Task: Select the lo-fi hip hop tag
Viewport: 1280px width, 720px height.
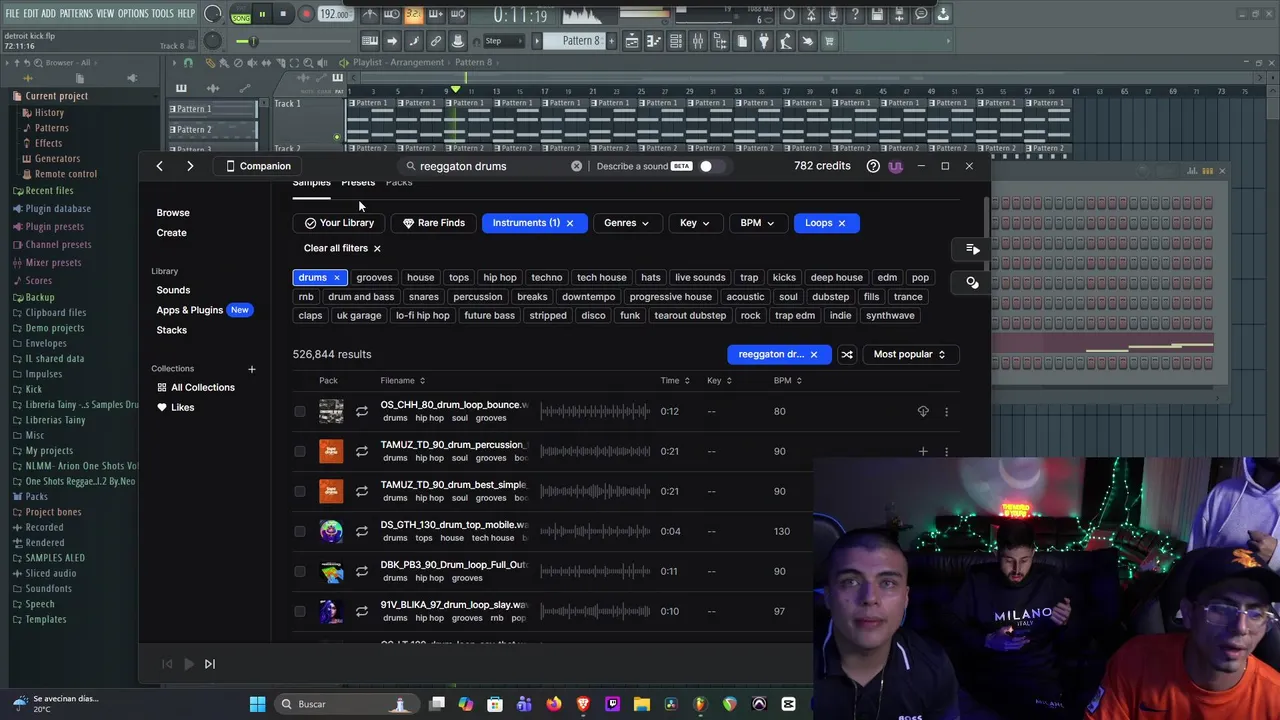Action: click(422, 315)
